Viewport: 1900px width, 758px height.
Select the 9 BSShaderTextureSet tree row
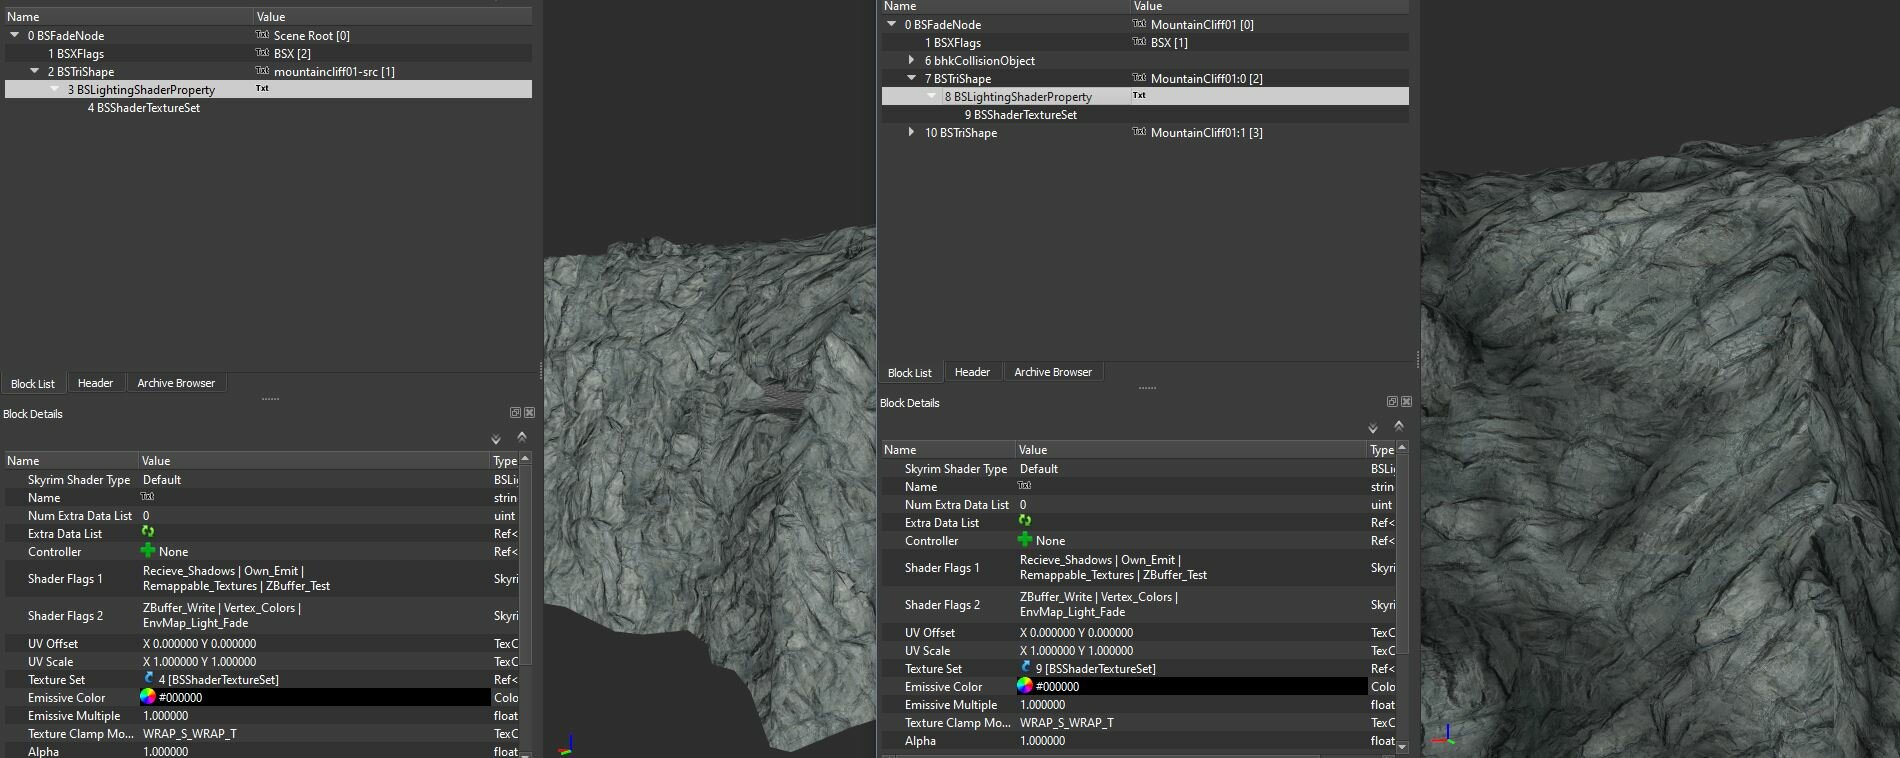click(x=1145, y=114)
